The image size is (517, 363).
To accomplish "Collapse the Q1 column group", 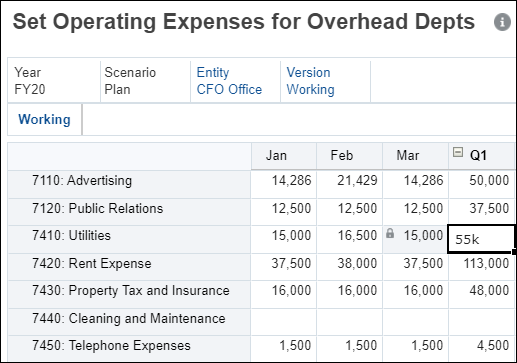I will pos(458,152).
